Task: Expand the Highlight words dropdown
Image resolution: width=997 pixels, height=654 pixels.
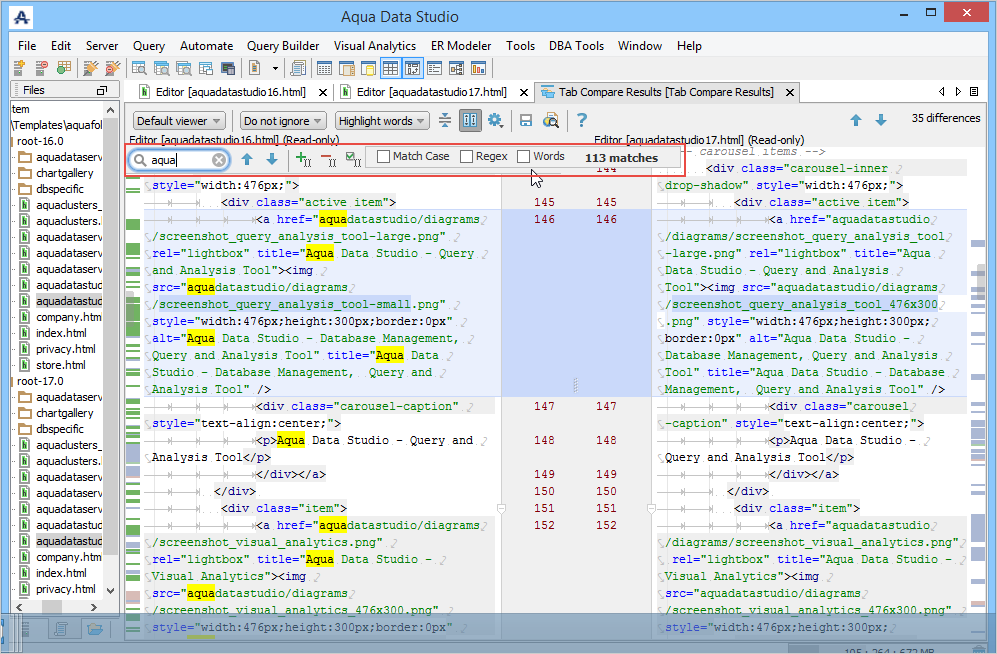Action: [x=381, y=121]
